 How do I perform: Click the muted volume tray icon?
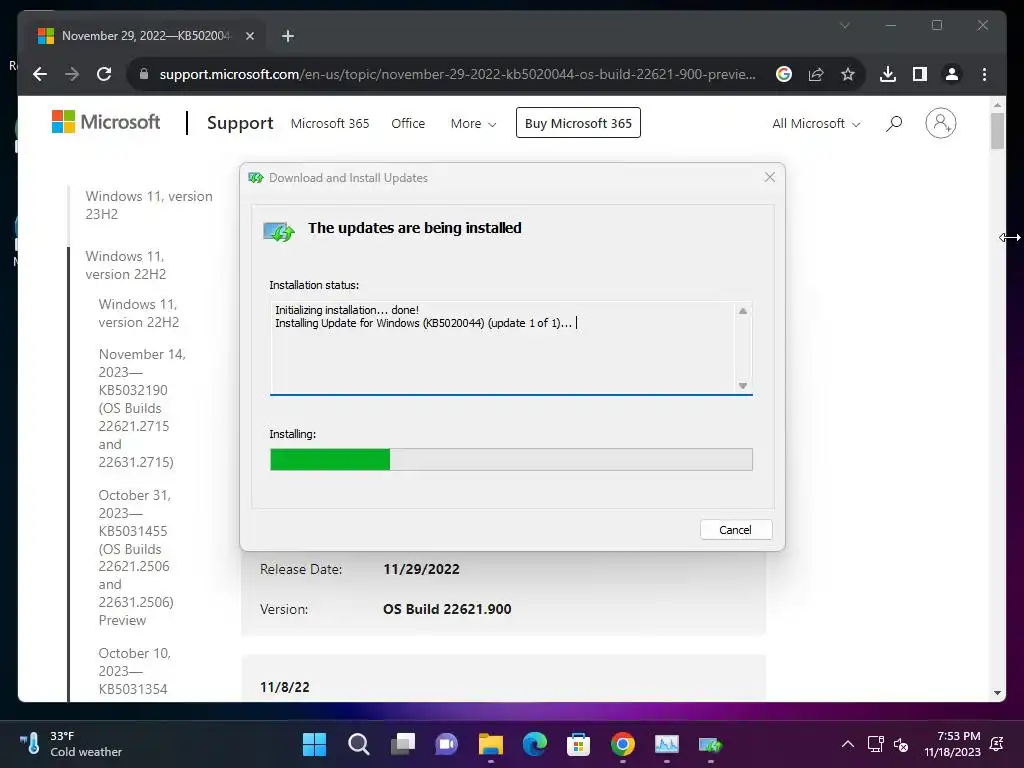(901, 744)
